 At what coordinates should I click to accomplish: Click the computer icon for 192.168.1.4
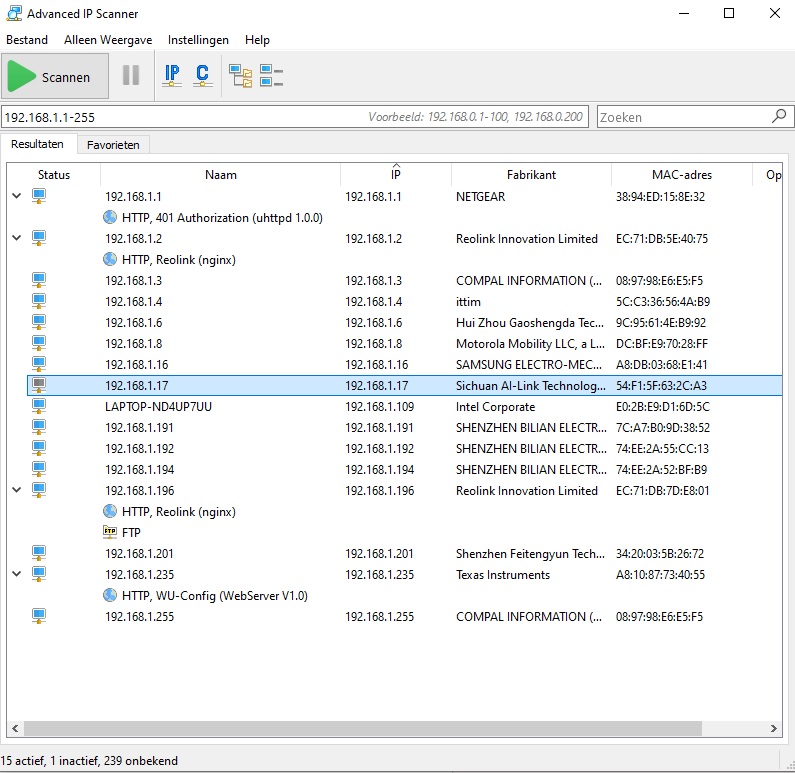(39, 301)
